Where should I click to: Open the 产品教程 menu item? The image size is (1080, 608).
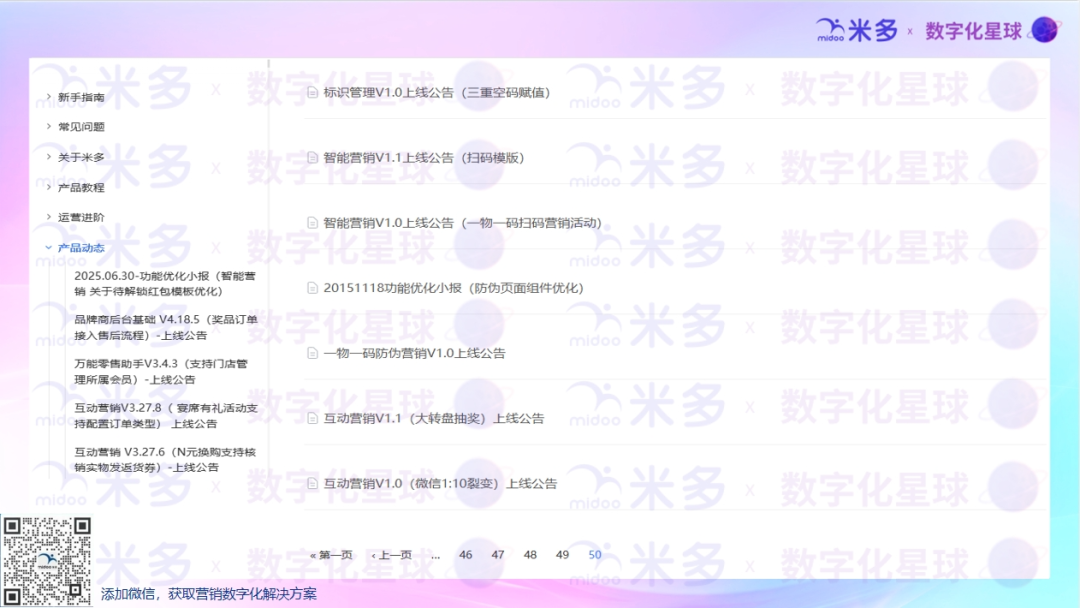tap(81, 187)
